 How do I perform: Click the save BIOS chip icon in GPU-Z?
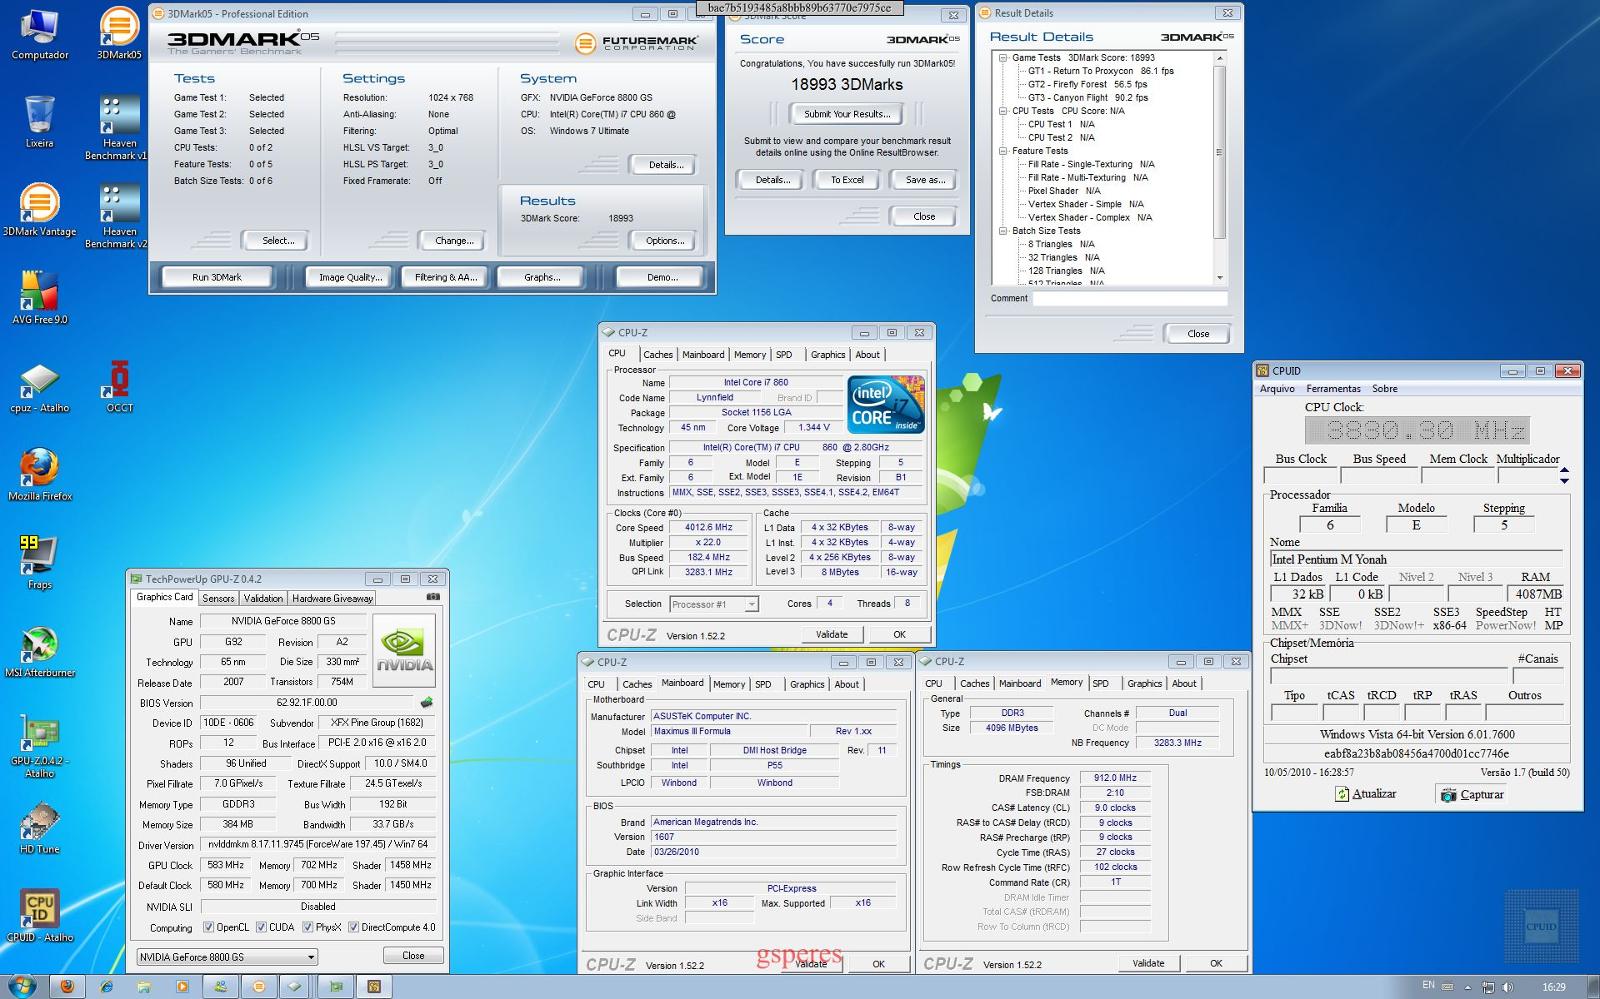427,703
